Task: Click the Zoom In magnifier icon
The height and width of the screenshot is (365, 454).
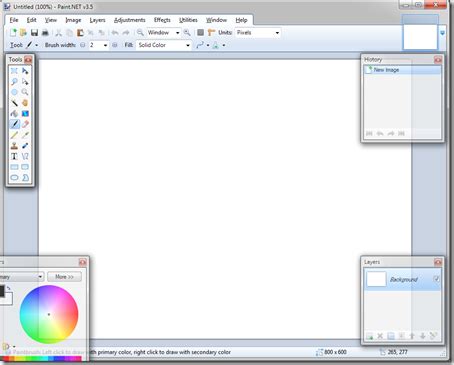Action: pyautogui.click(x=187, y=32)
